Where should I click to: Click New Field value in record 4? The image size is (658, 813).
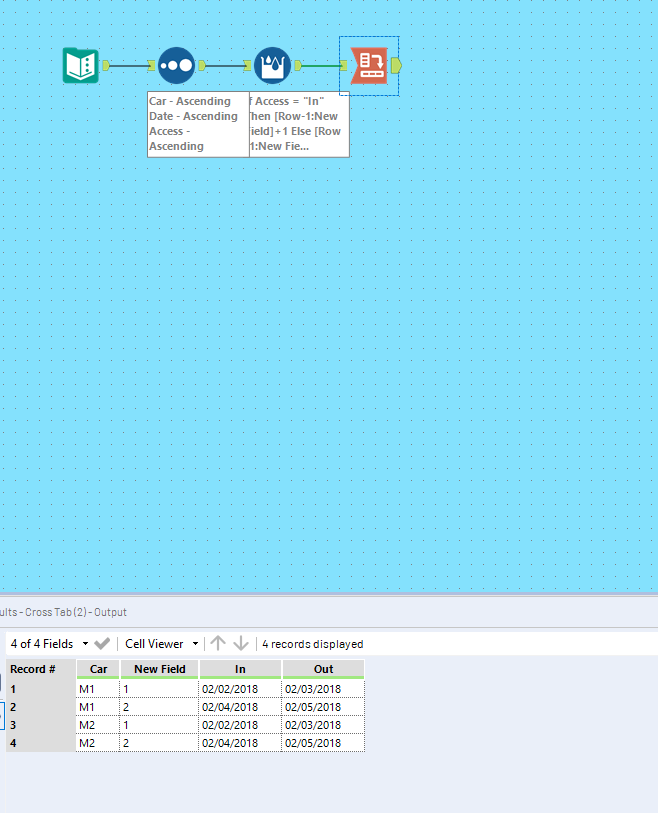[159, 743]
